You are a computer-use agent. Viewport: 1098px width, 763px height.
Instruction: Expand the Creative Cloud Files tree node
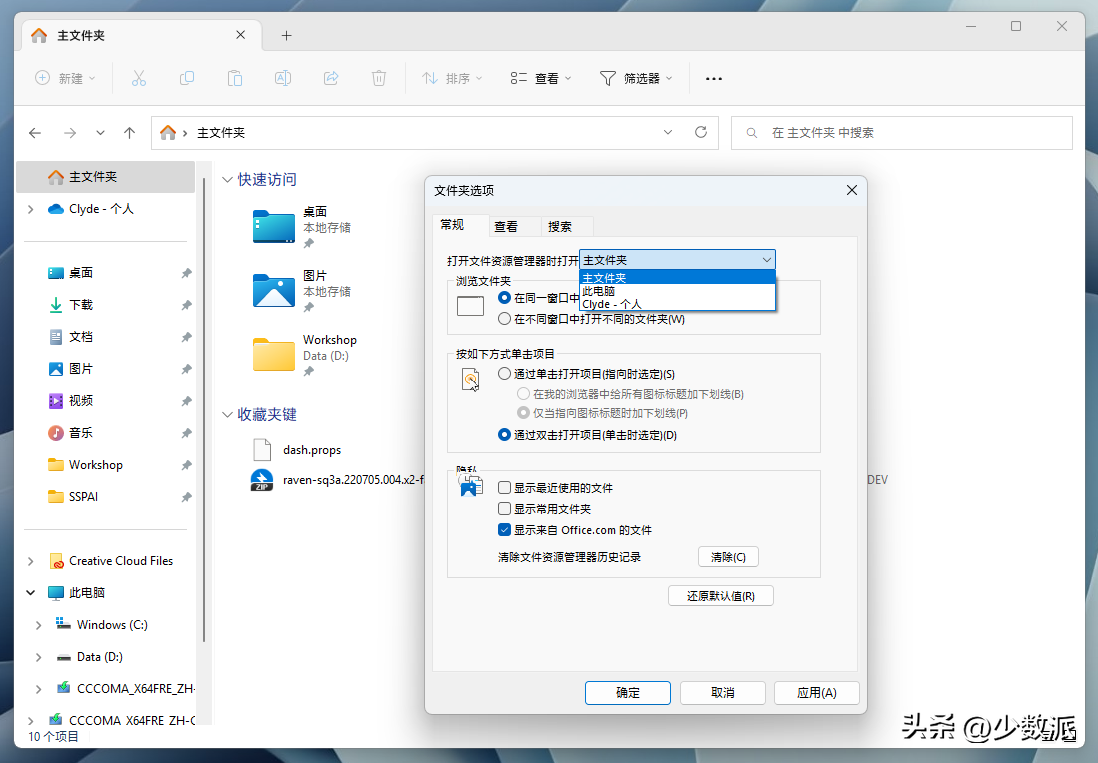coord(31,561)
